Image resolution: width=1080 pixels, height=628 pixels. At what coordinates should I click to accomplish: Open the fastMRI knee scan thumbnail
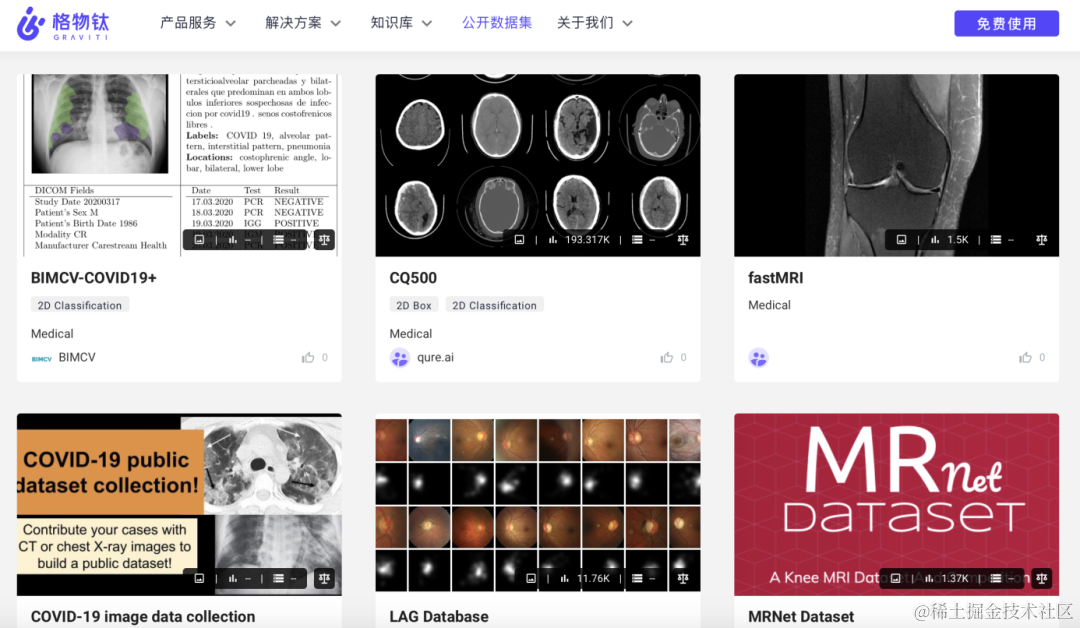coord(897,165)
